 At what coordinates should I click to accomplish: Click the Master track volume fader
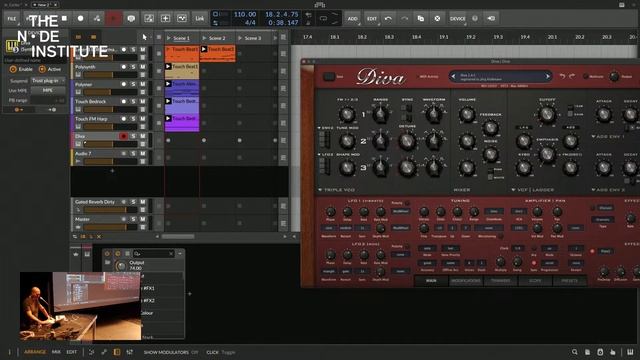coord(110,227)
